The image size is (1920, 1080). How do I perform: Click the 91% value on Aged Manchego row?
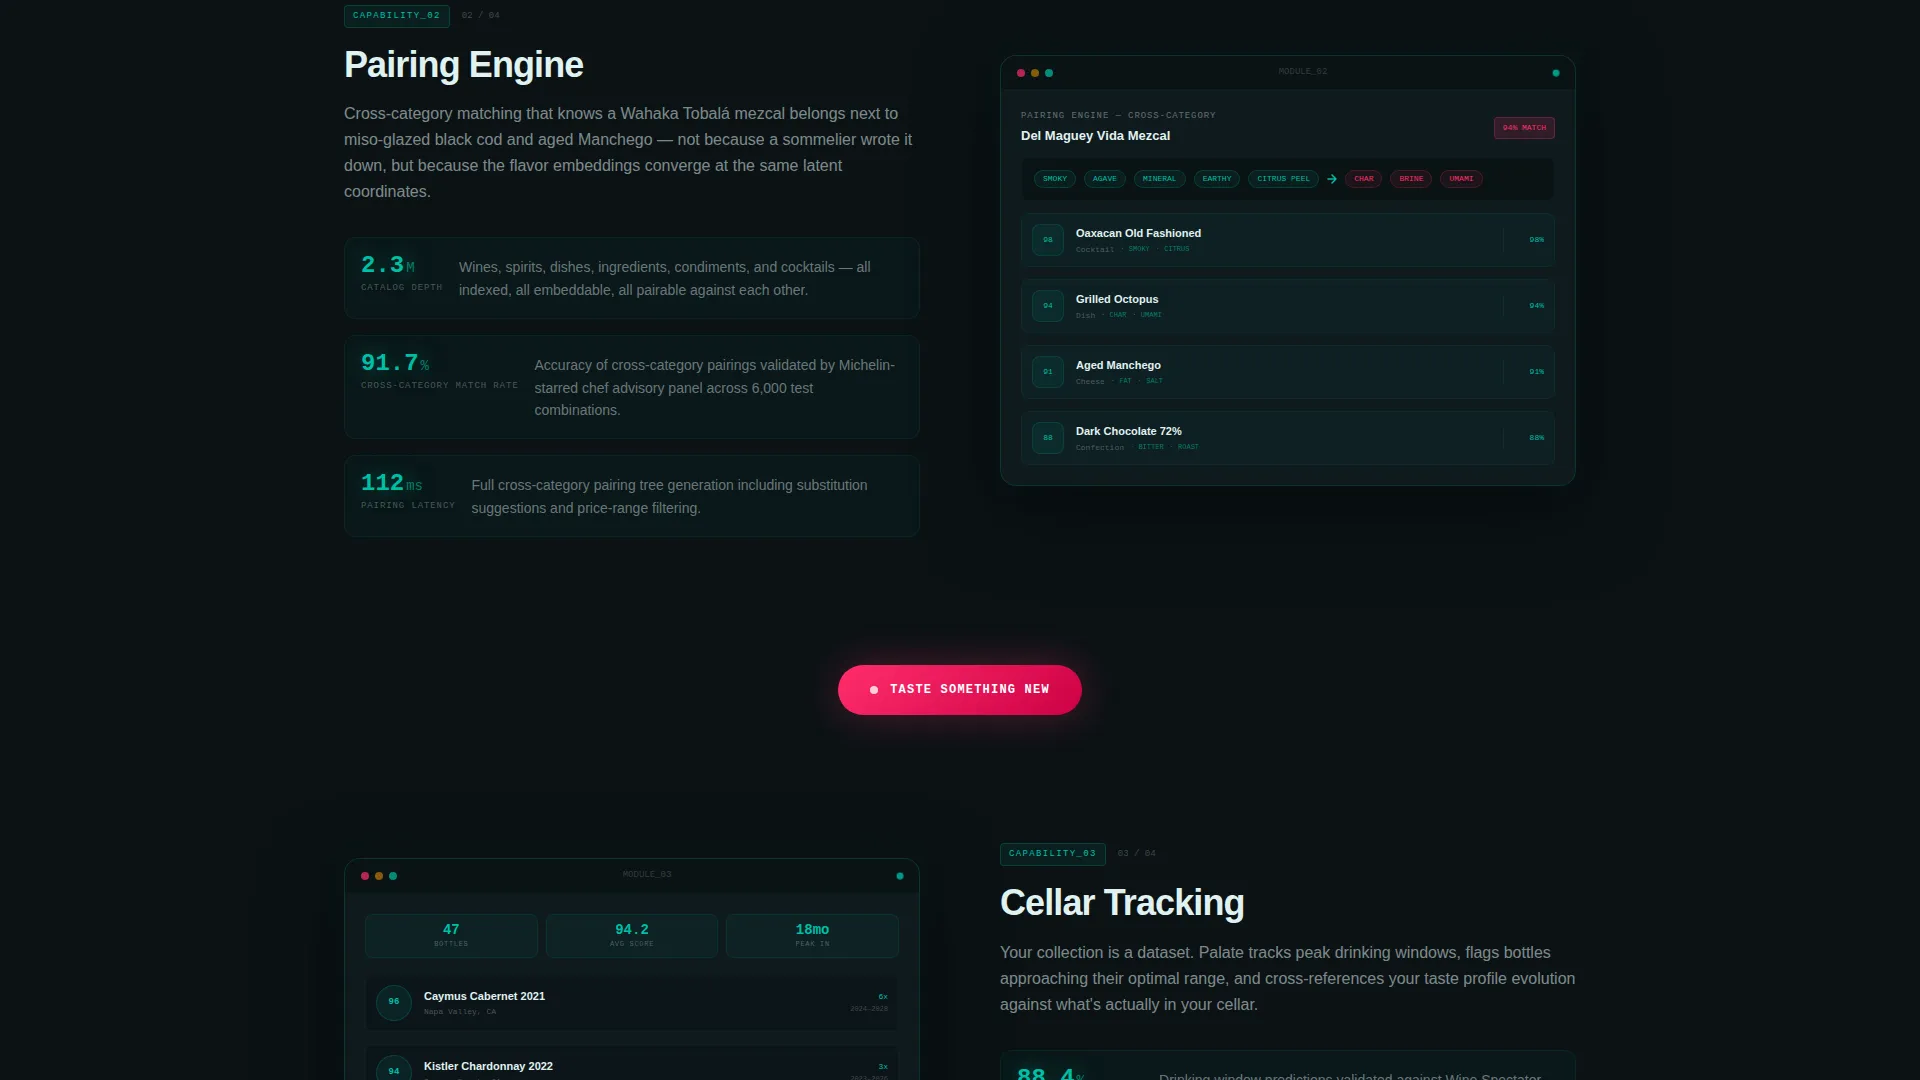[1536, 372]
